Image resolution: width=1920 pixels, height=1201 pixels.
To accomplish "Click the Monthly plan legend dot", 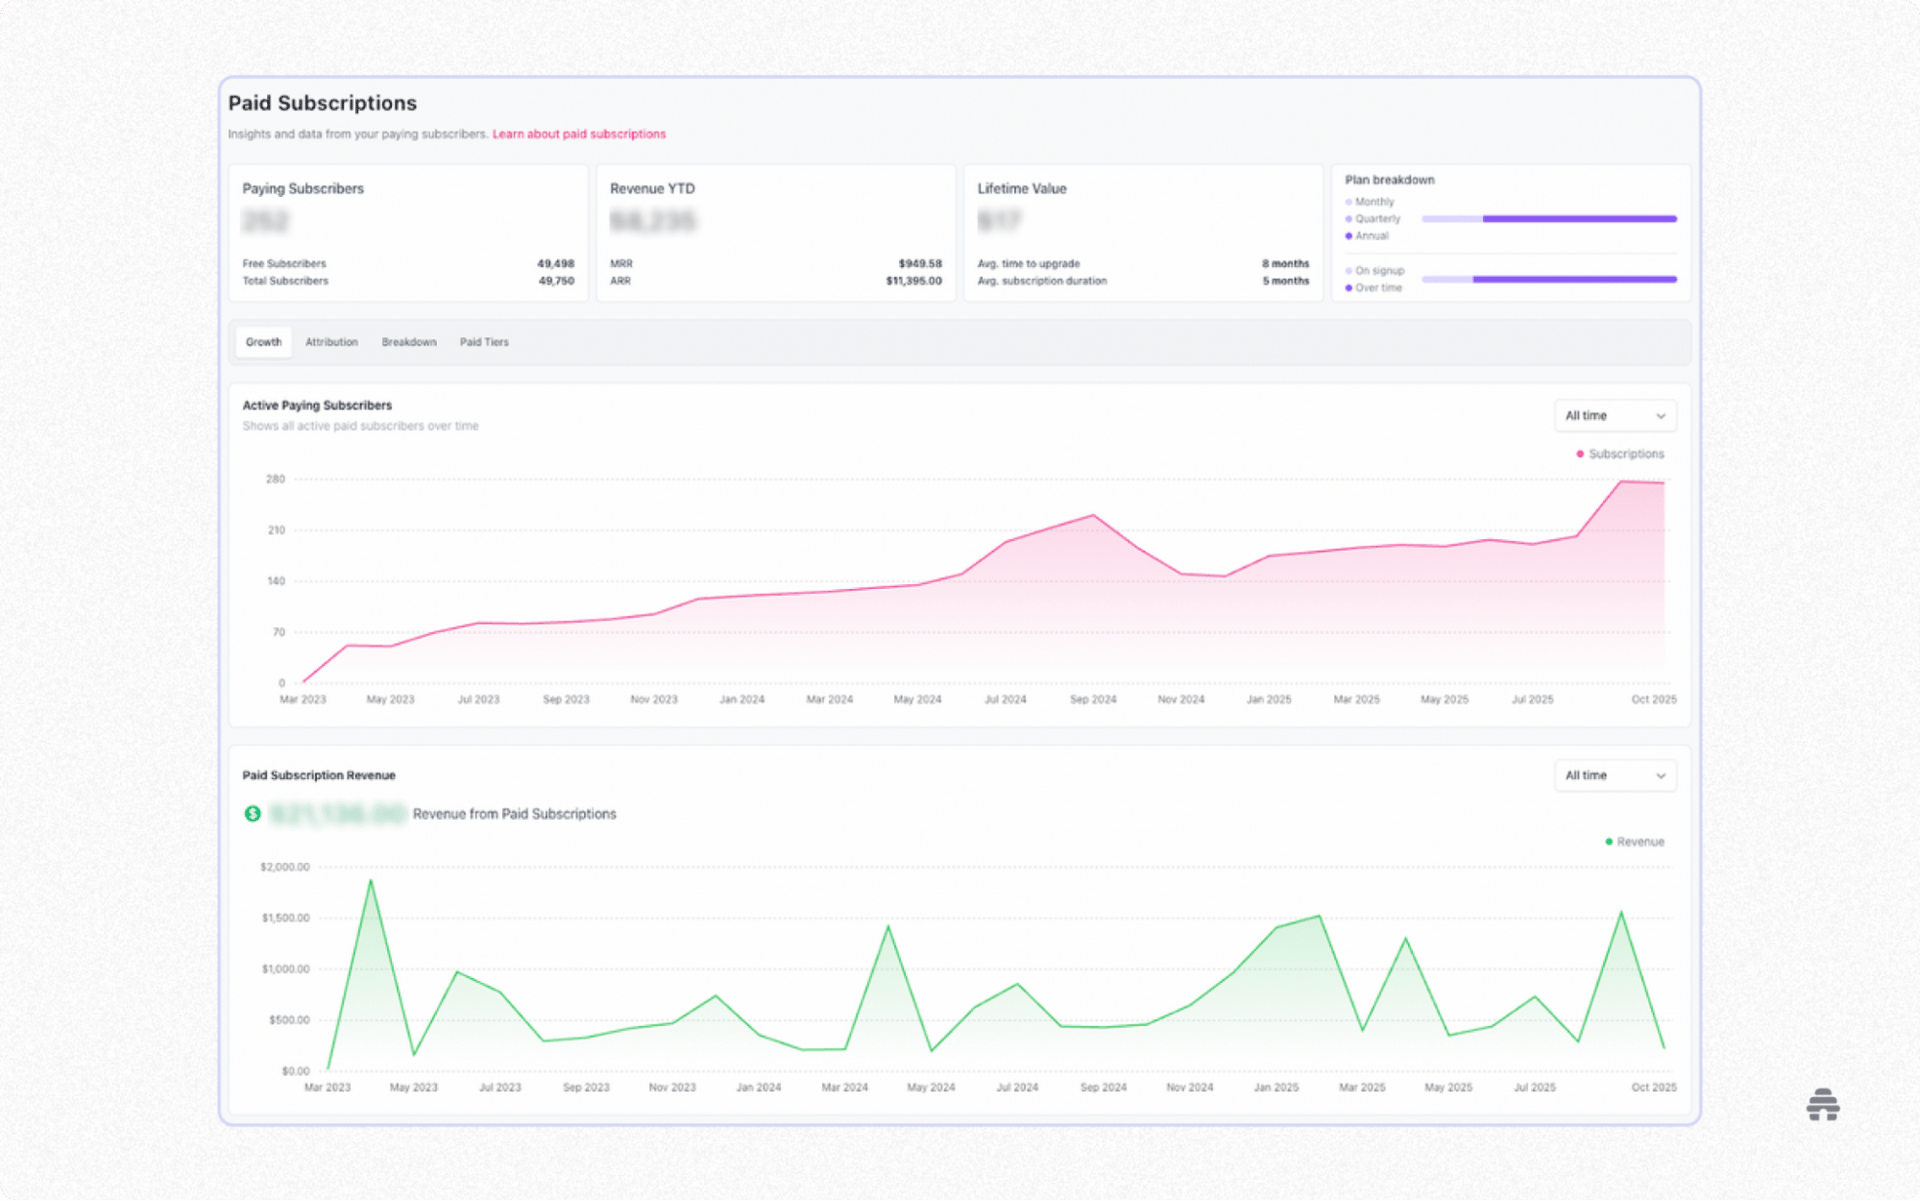I will pyautogui.click(x=1349, y=202).
